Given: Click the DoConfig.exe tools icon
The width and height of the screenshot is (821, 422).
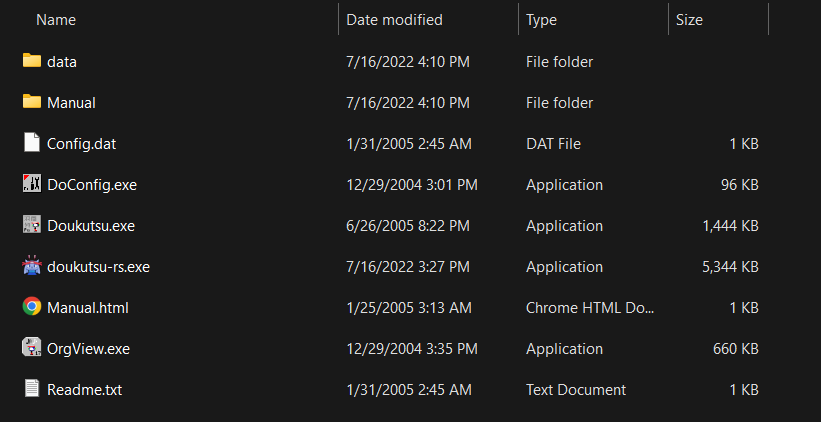Looking at the screenshot, I should point(32,184).
